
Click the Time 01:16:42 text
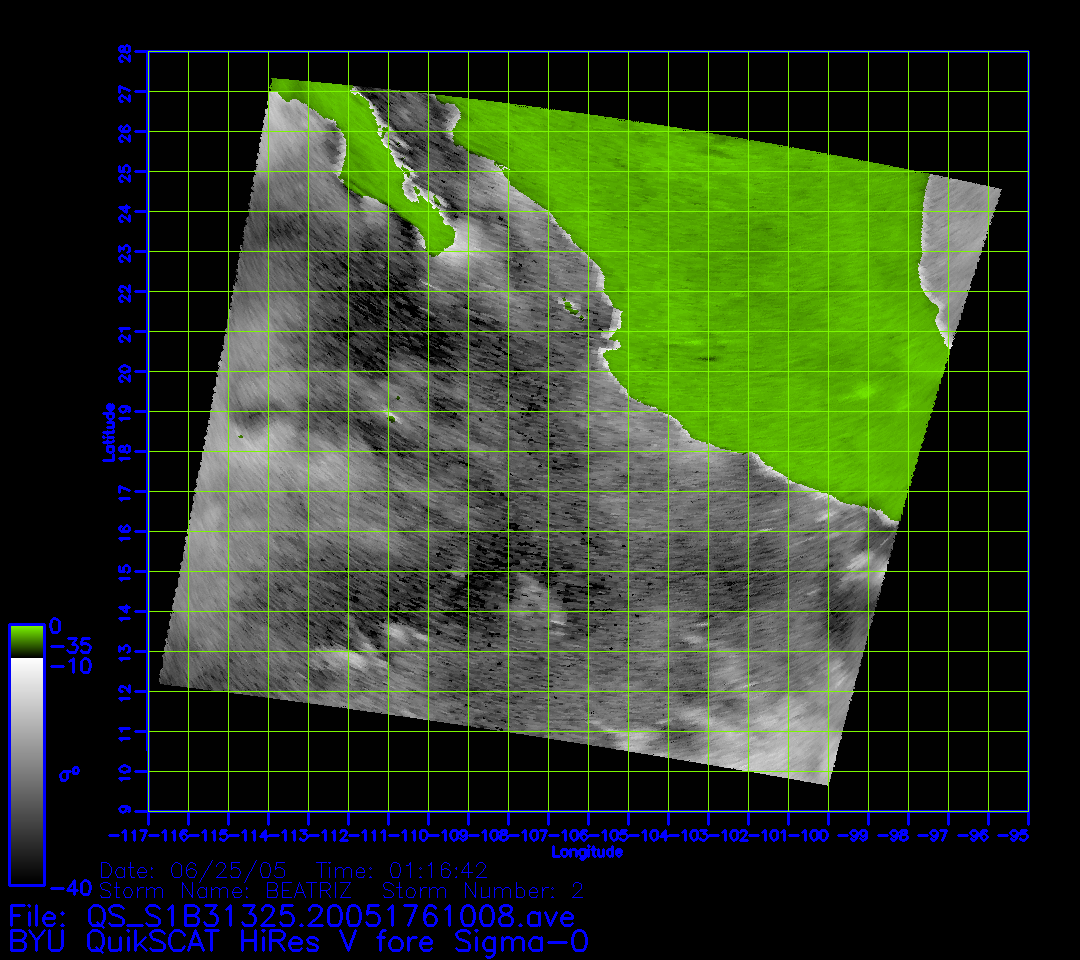[402, 869]
